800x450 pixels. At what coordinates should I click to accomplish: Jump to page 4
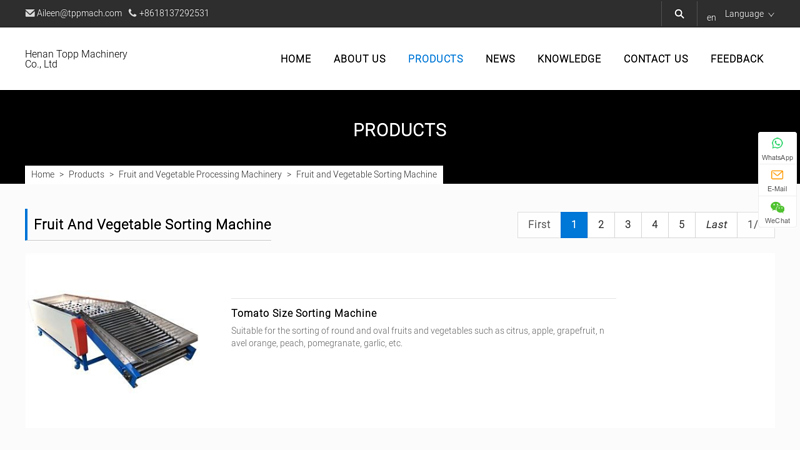(x=655, y=224)
